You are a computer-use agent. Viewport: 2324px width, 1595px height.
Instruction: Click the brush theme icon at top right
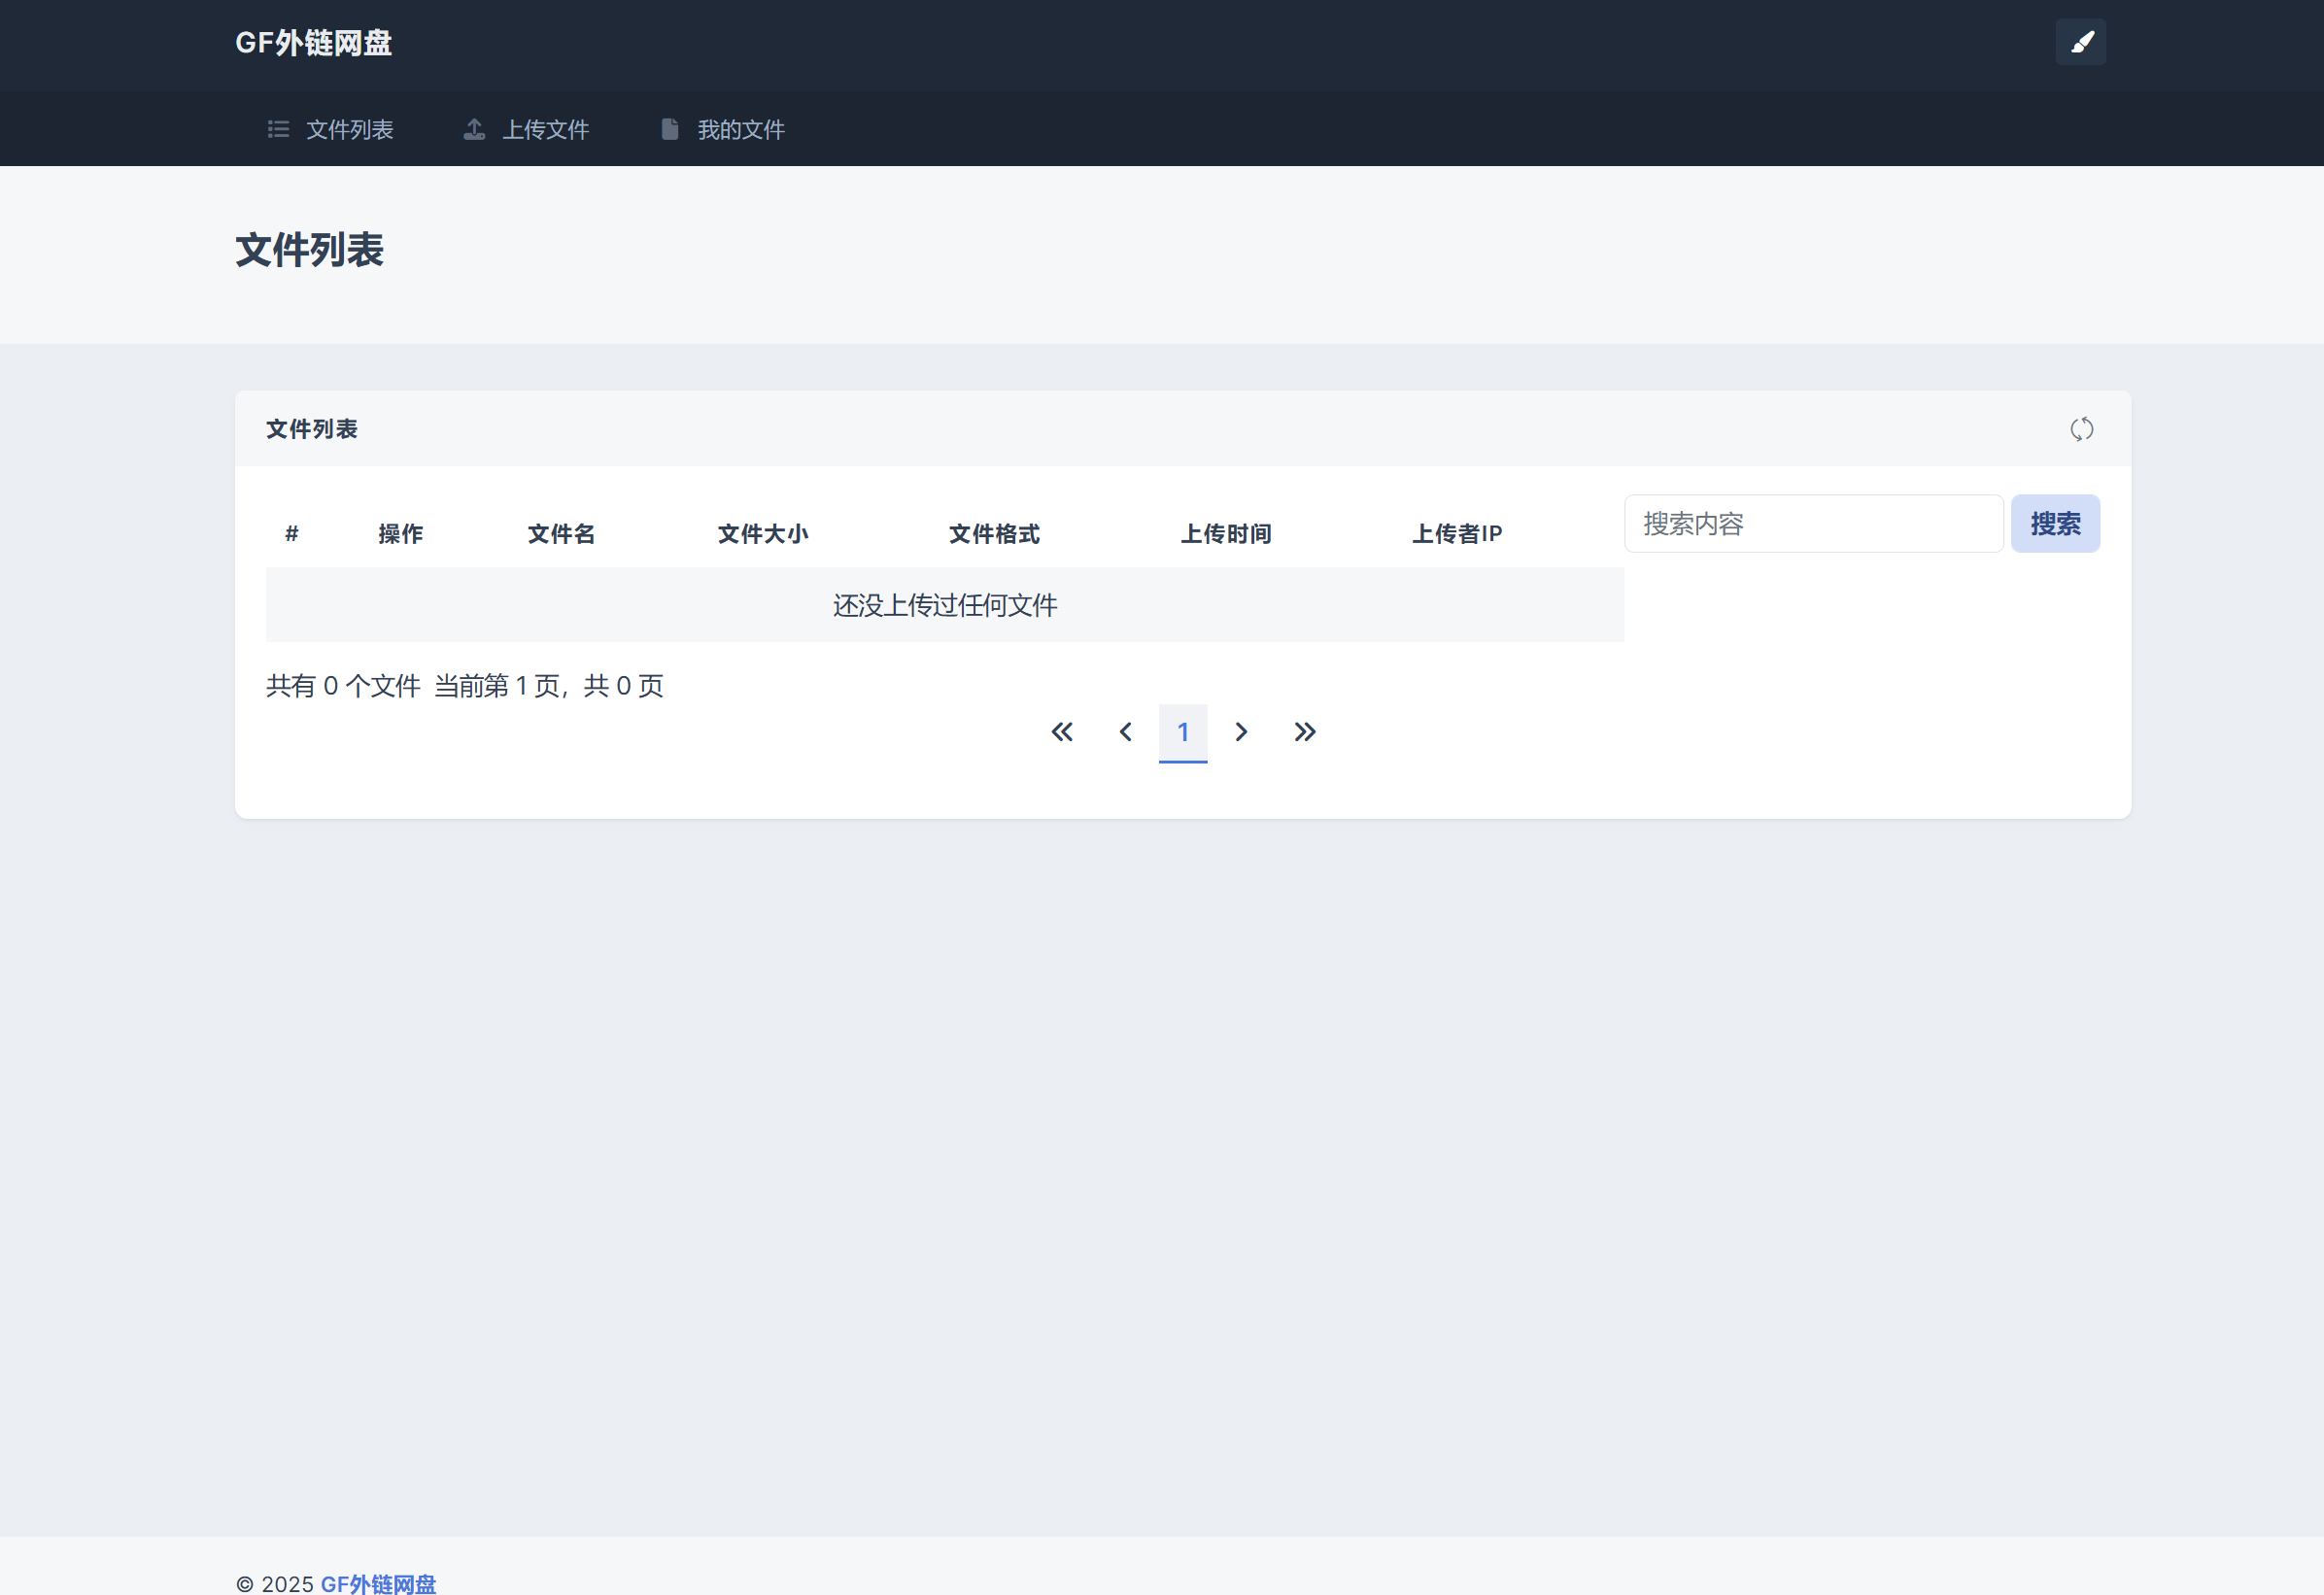[2081, 41]
